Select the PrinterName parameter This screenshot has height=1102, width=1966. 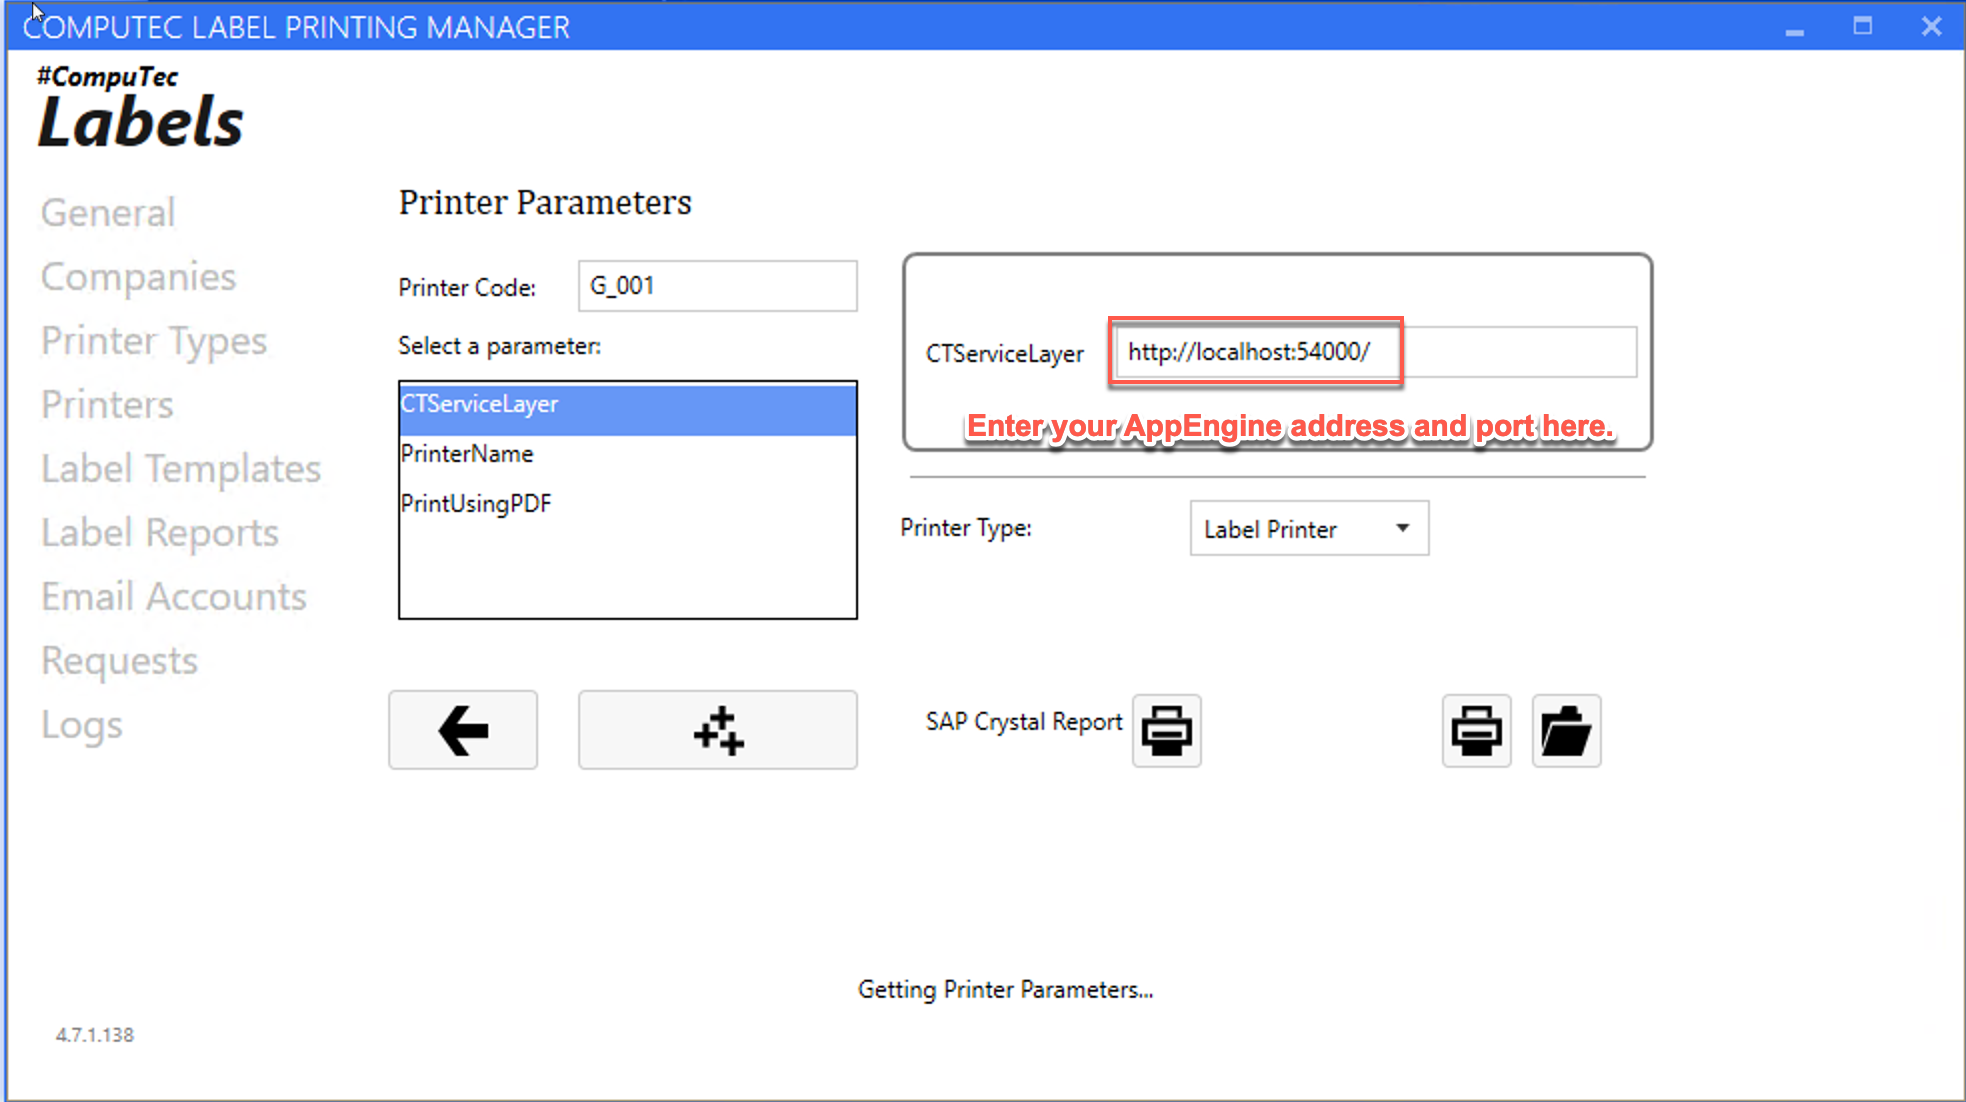pyautogui.click(x=467, y=454)
